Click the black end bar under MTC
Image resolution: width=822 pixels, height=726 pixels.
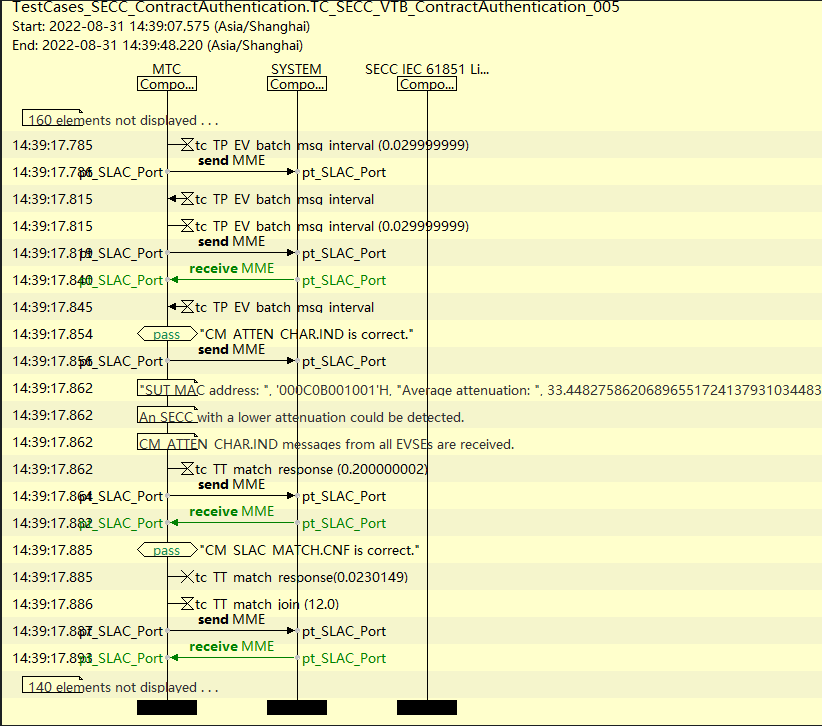(167, 708)
